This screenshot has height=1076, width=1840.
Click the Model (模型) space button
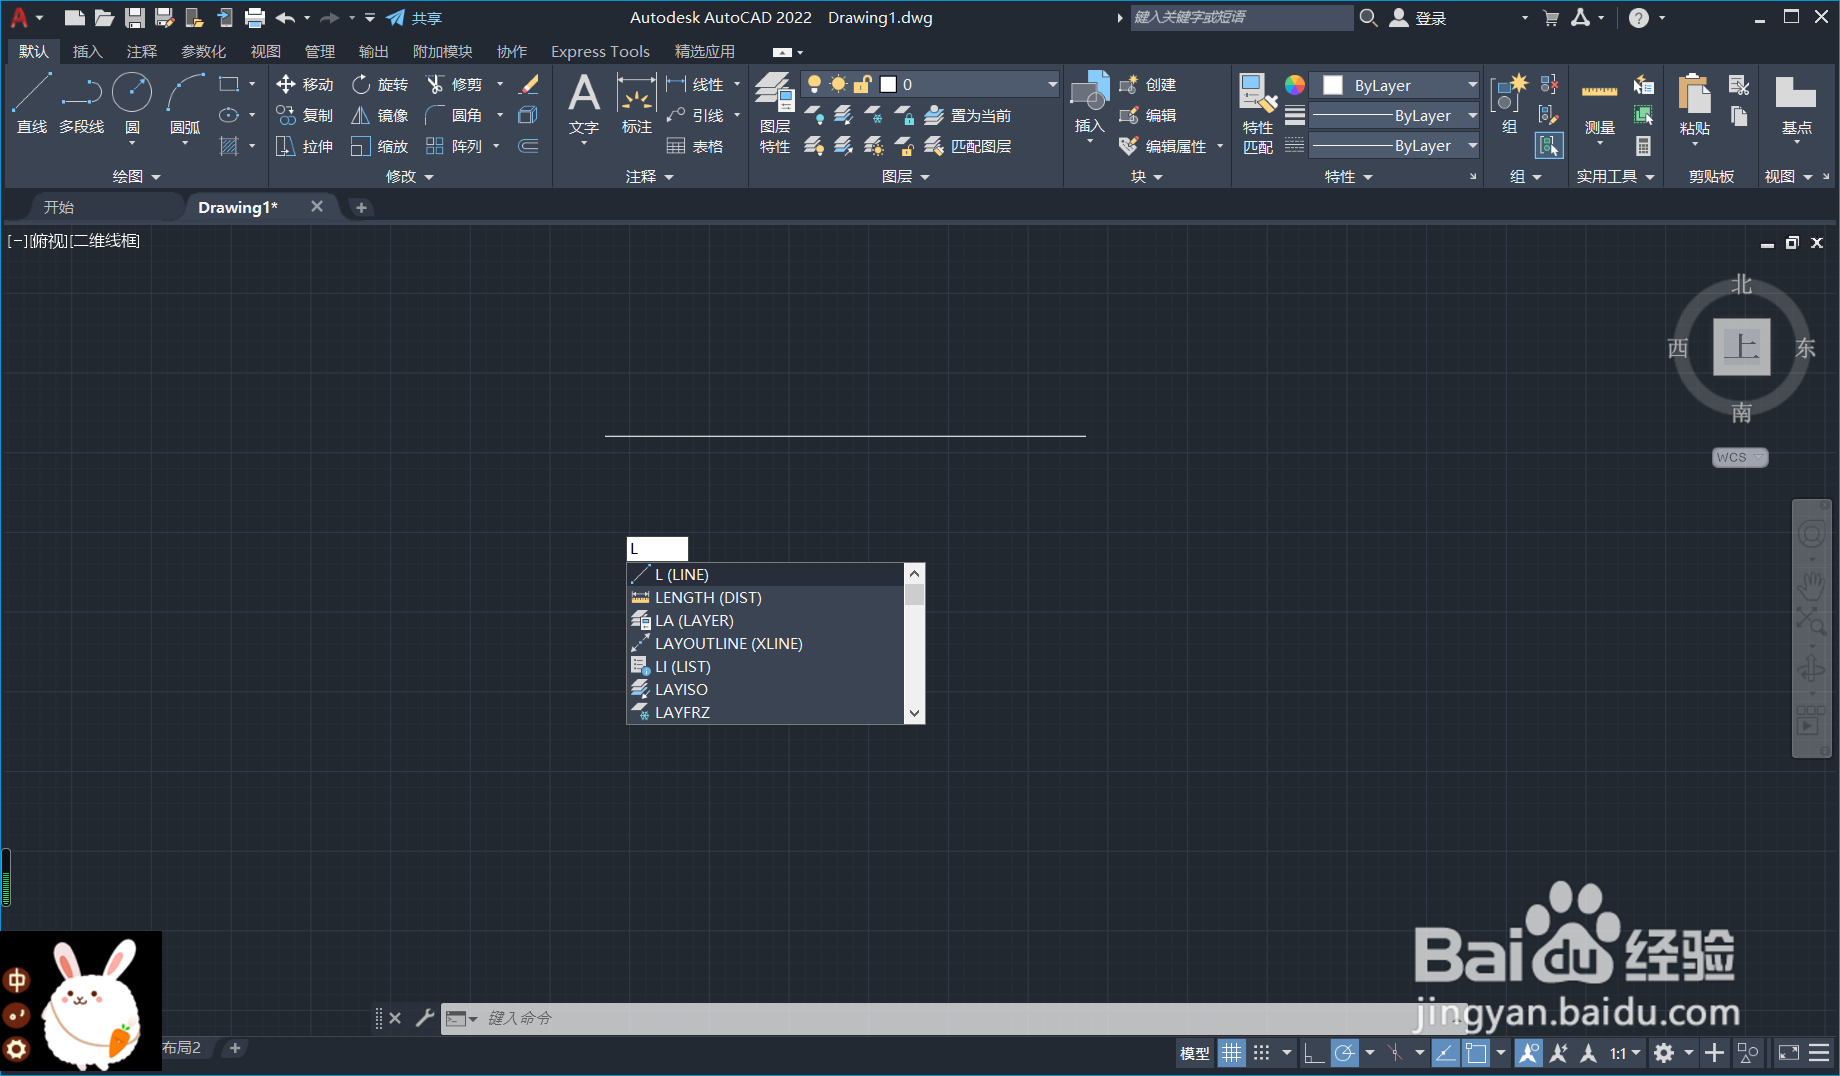point(1195,1053)
